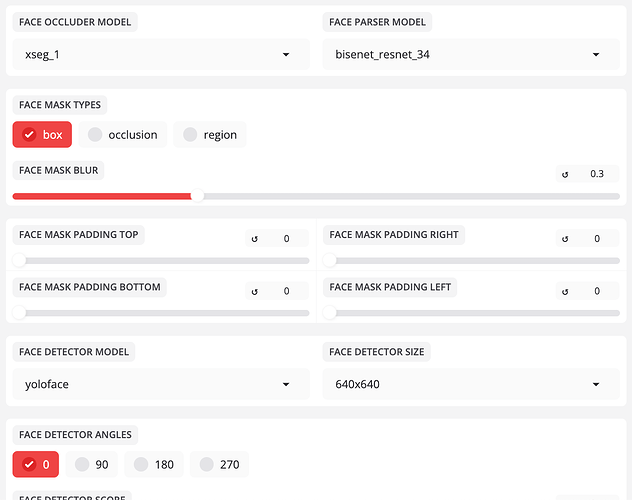Screen dimensions: 632x500
Task: Reset Face Mask Padding Right value
Action: tap(565, 239)
